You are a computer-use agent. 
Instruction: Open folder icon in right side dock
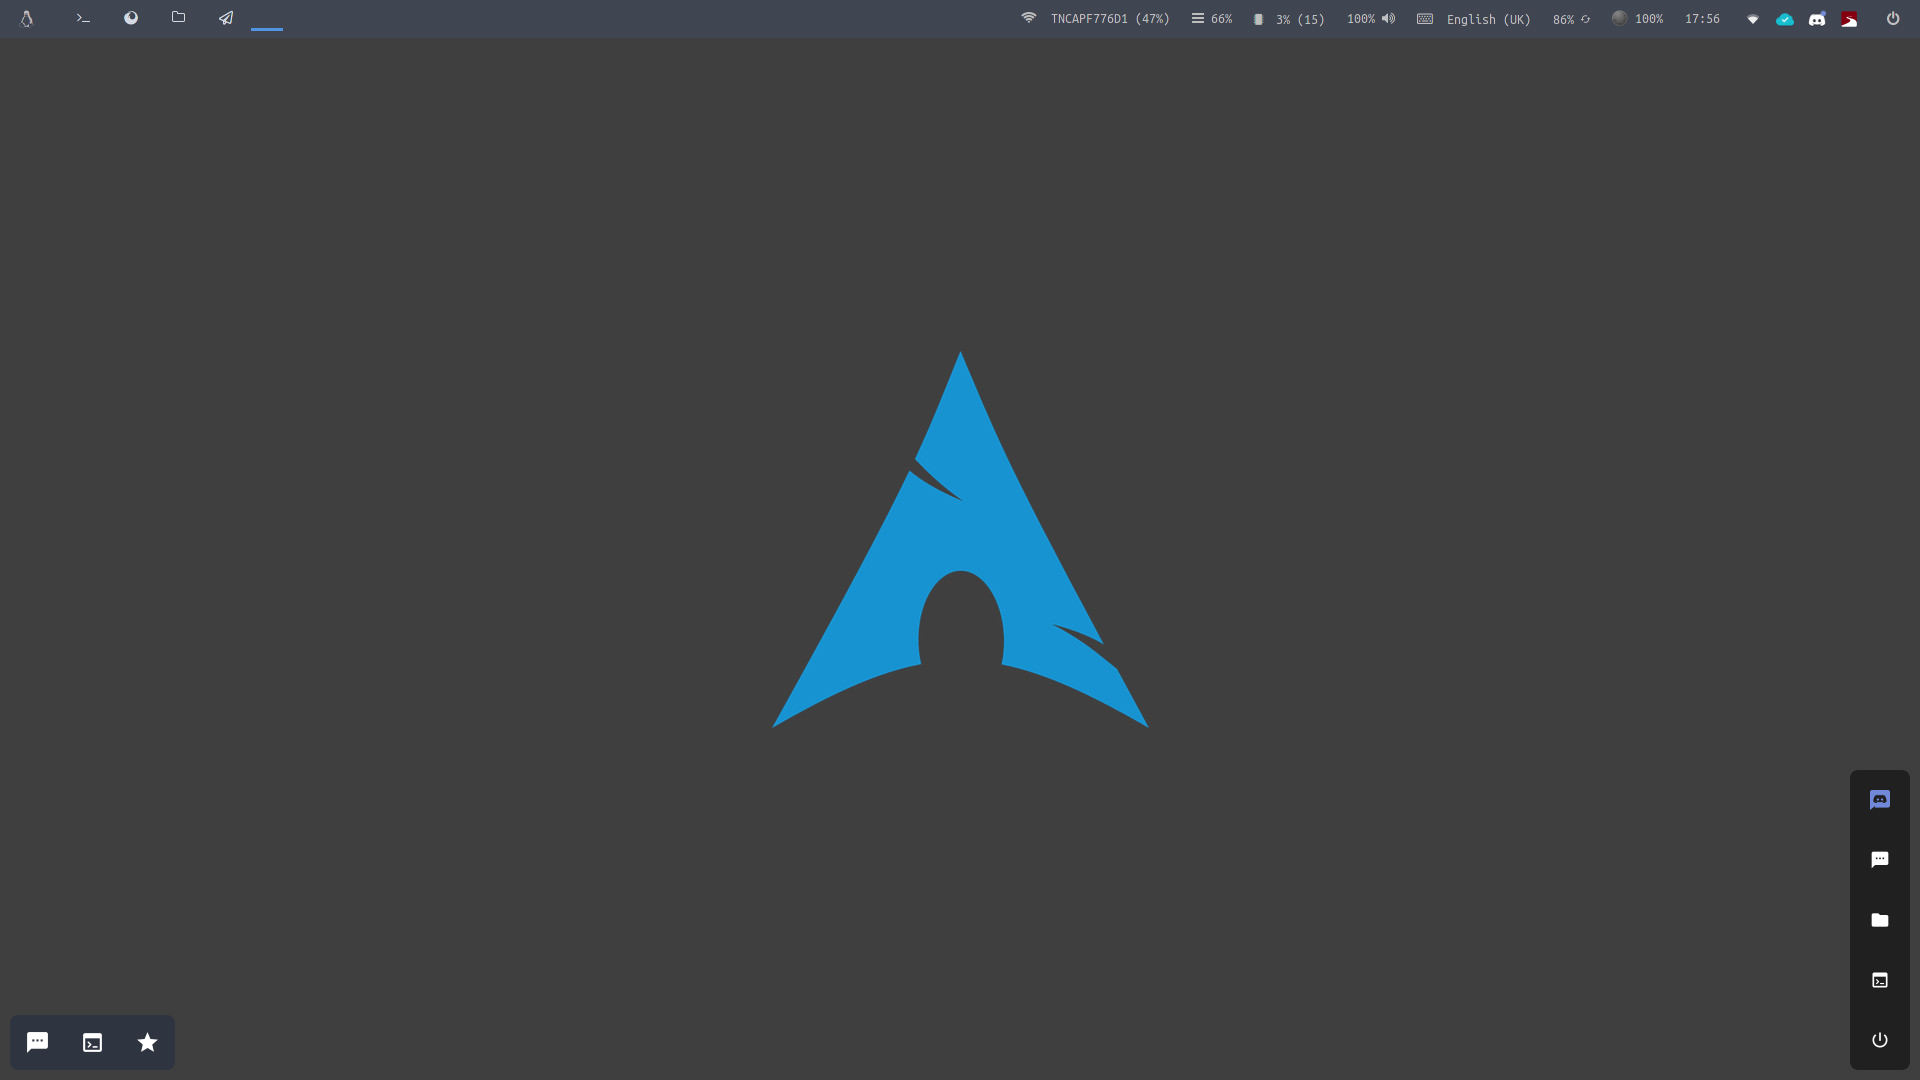(1880, 920)
